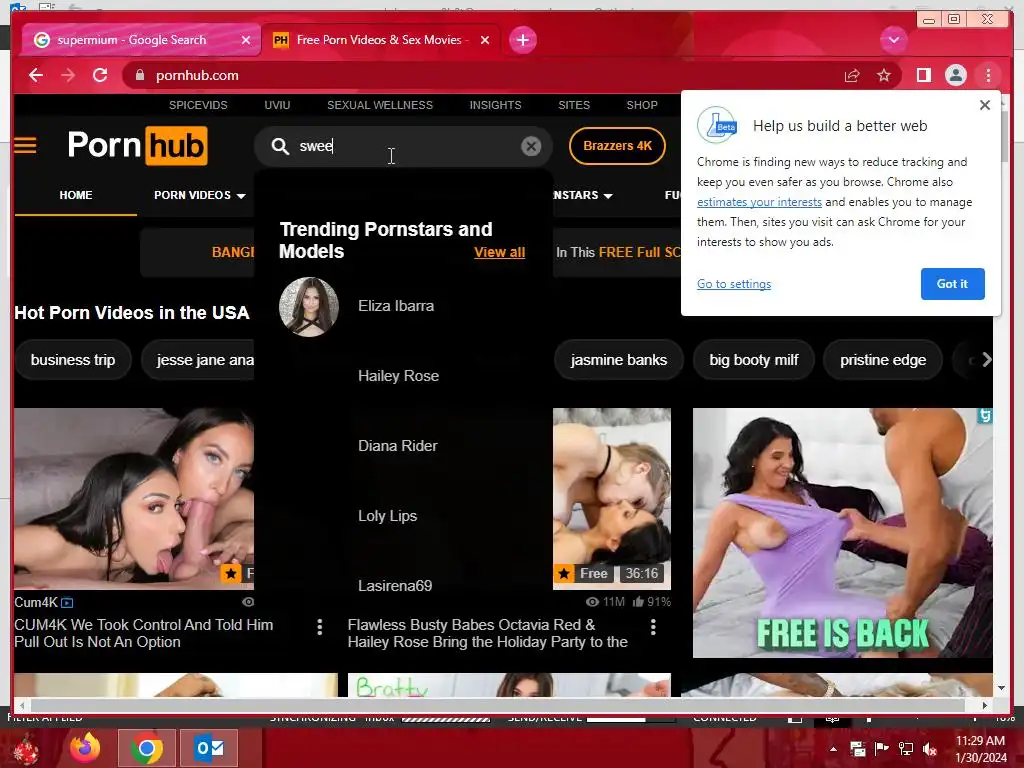
Task: Click the browser forward arrow
Action: pos(68,75)
